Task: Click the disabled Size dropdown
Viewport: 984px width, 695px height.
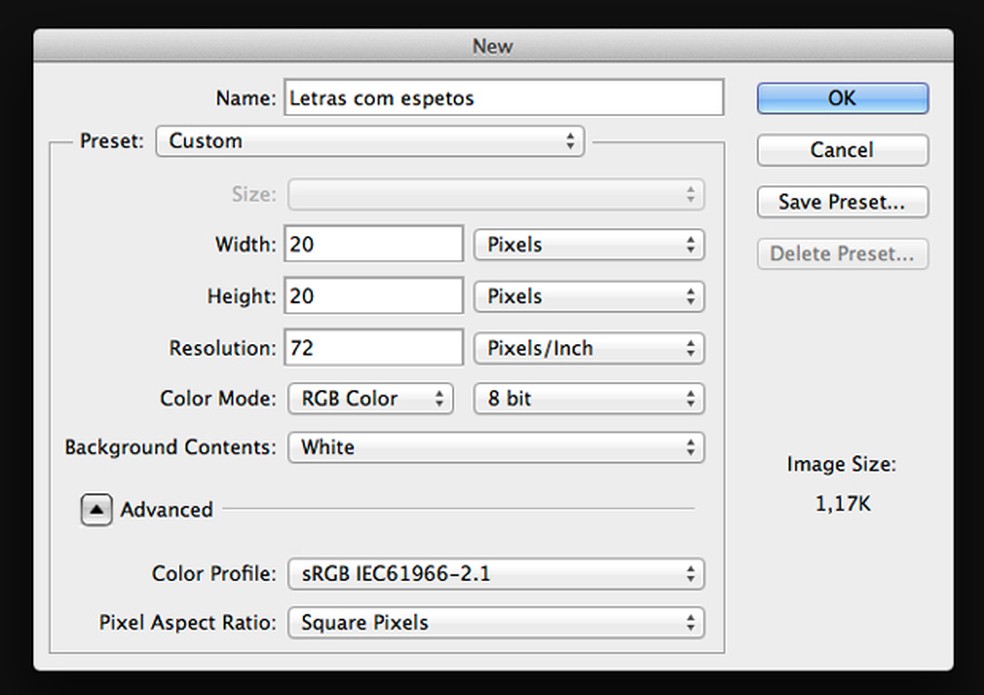Action: tap(496, 194)
